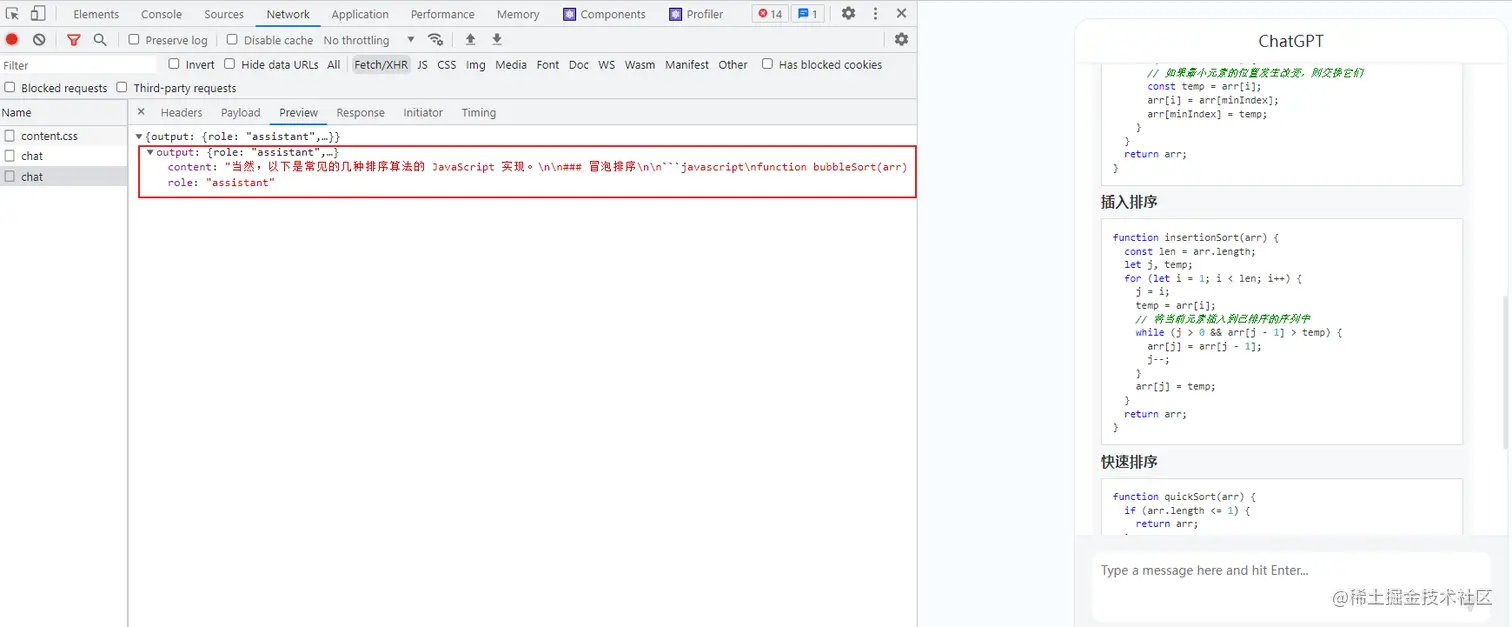Show the Initiator tab
This screenshot has width=1512, height=627.
(x=423, y=112)
